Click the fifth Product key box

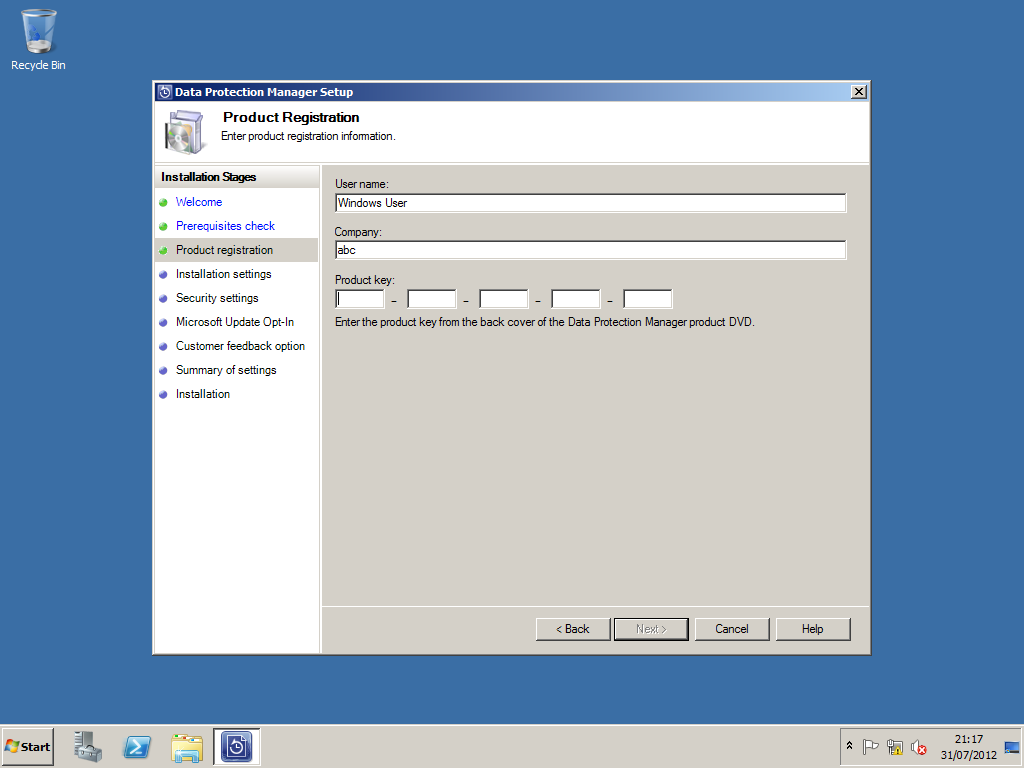[x=647, y=299]
